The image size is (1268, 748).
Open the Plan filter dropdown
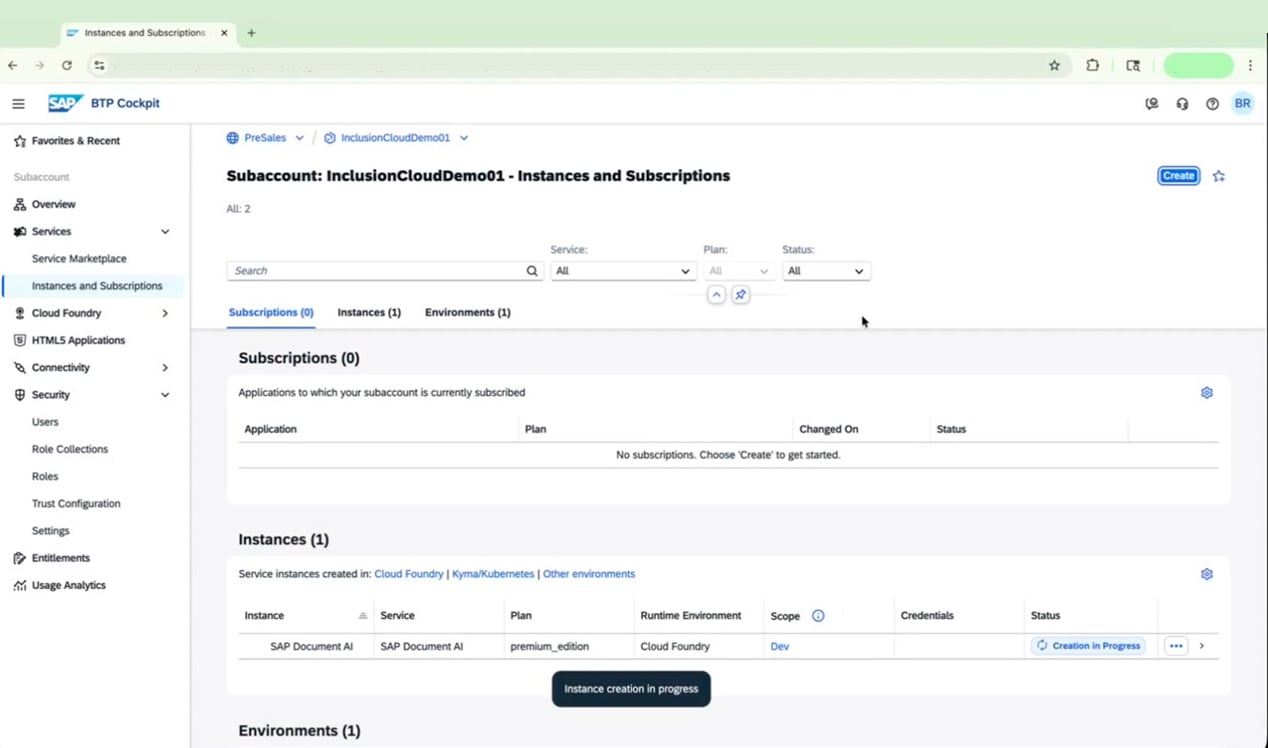pos(739,271)
